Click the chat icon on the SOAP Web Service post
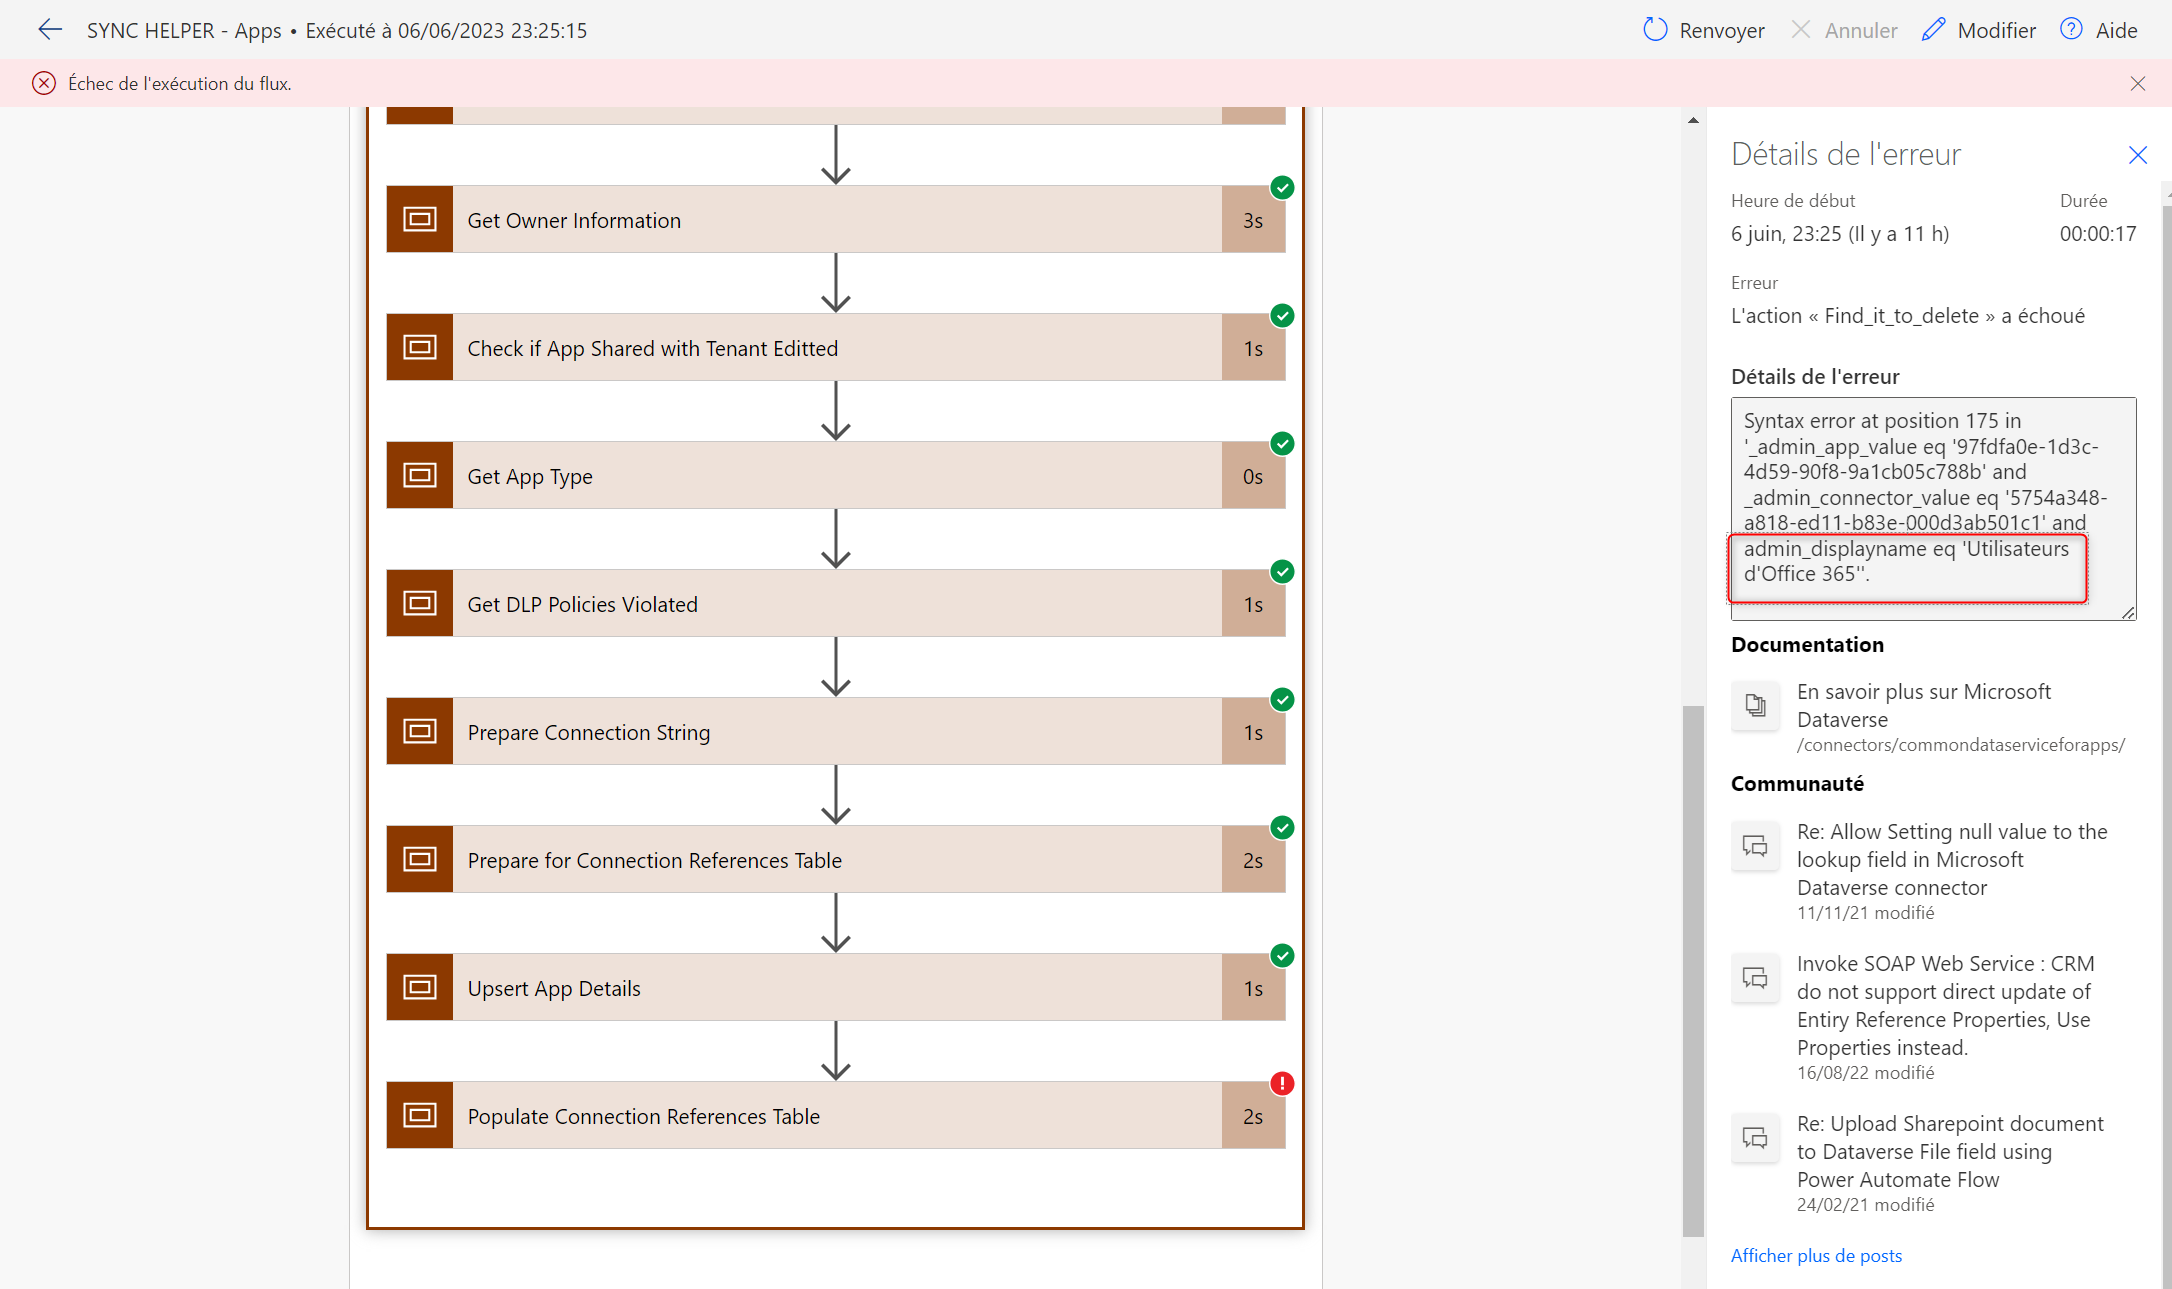Screen dimensions: 2172x1289 click(1755, 978)
